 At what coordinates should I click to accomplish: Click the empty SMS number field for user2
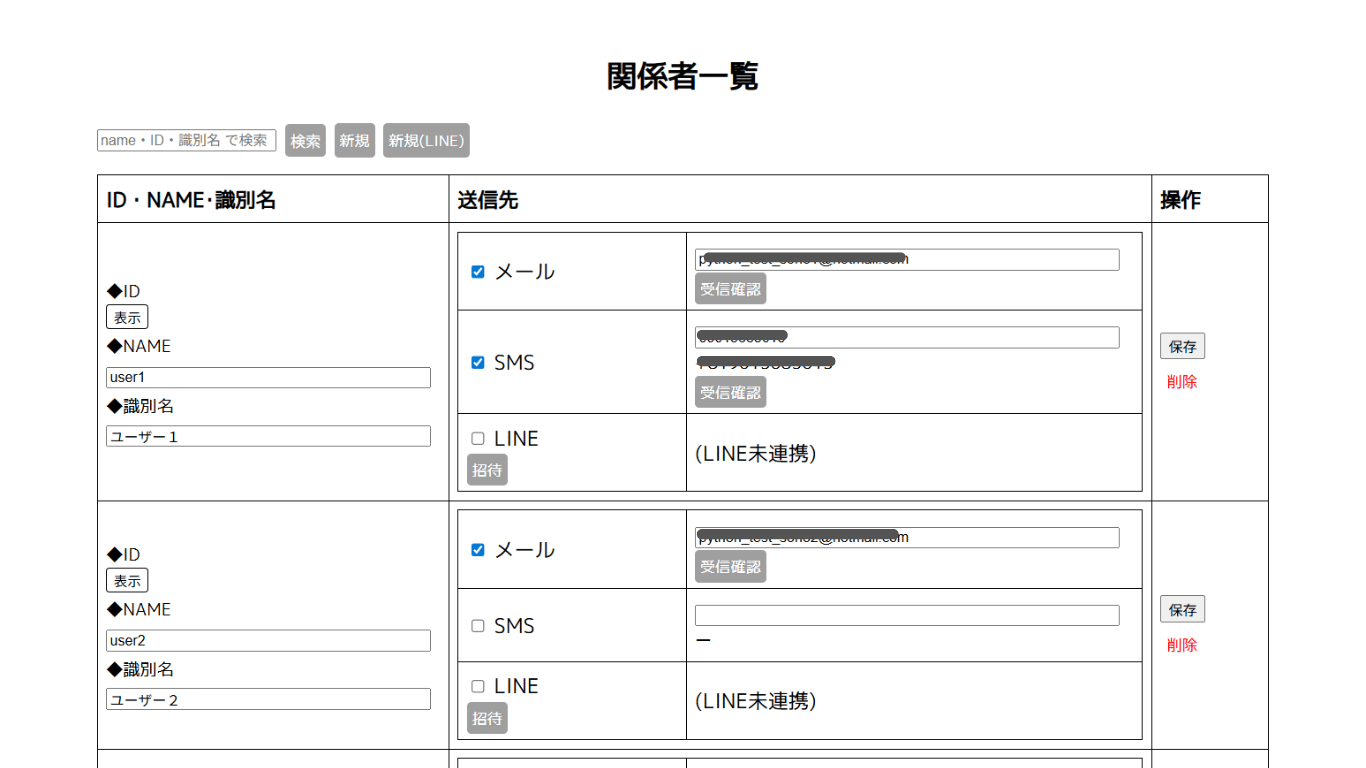906,616
